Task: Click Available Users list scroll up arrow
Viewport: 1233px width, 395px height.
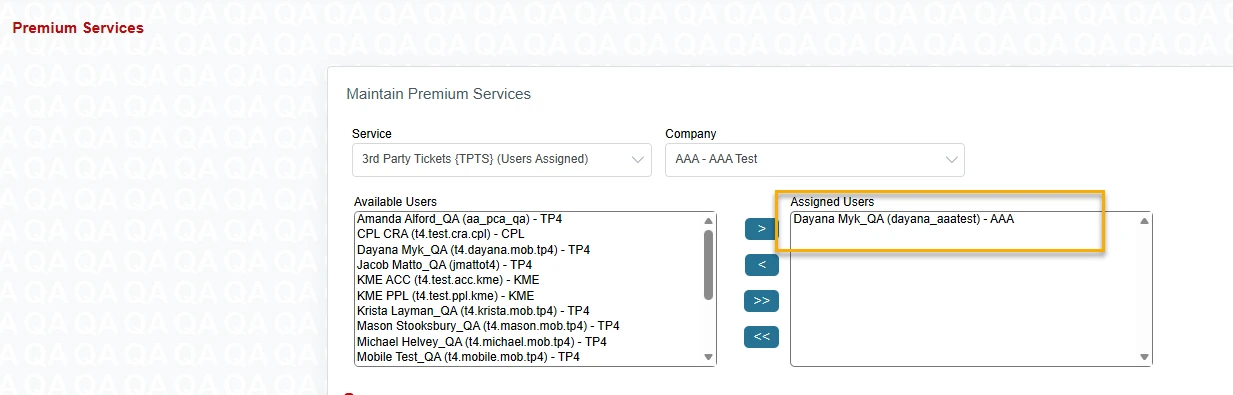Action: pos(709,221)
